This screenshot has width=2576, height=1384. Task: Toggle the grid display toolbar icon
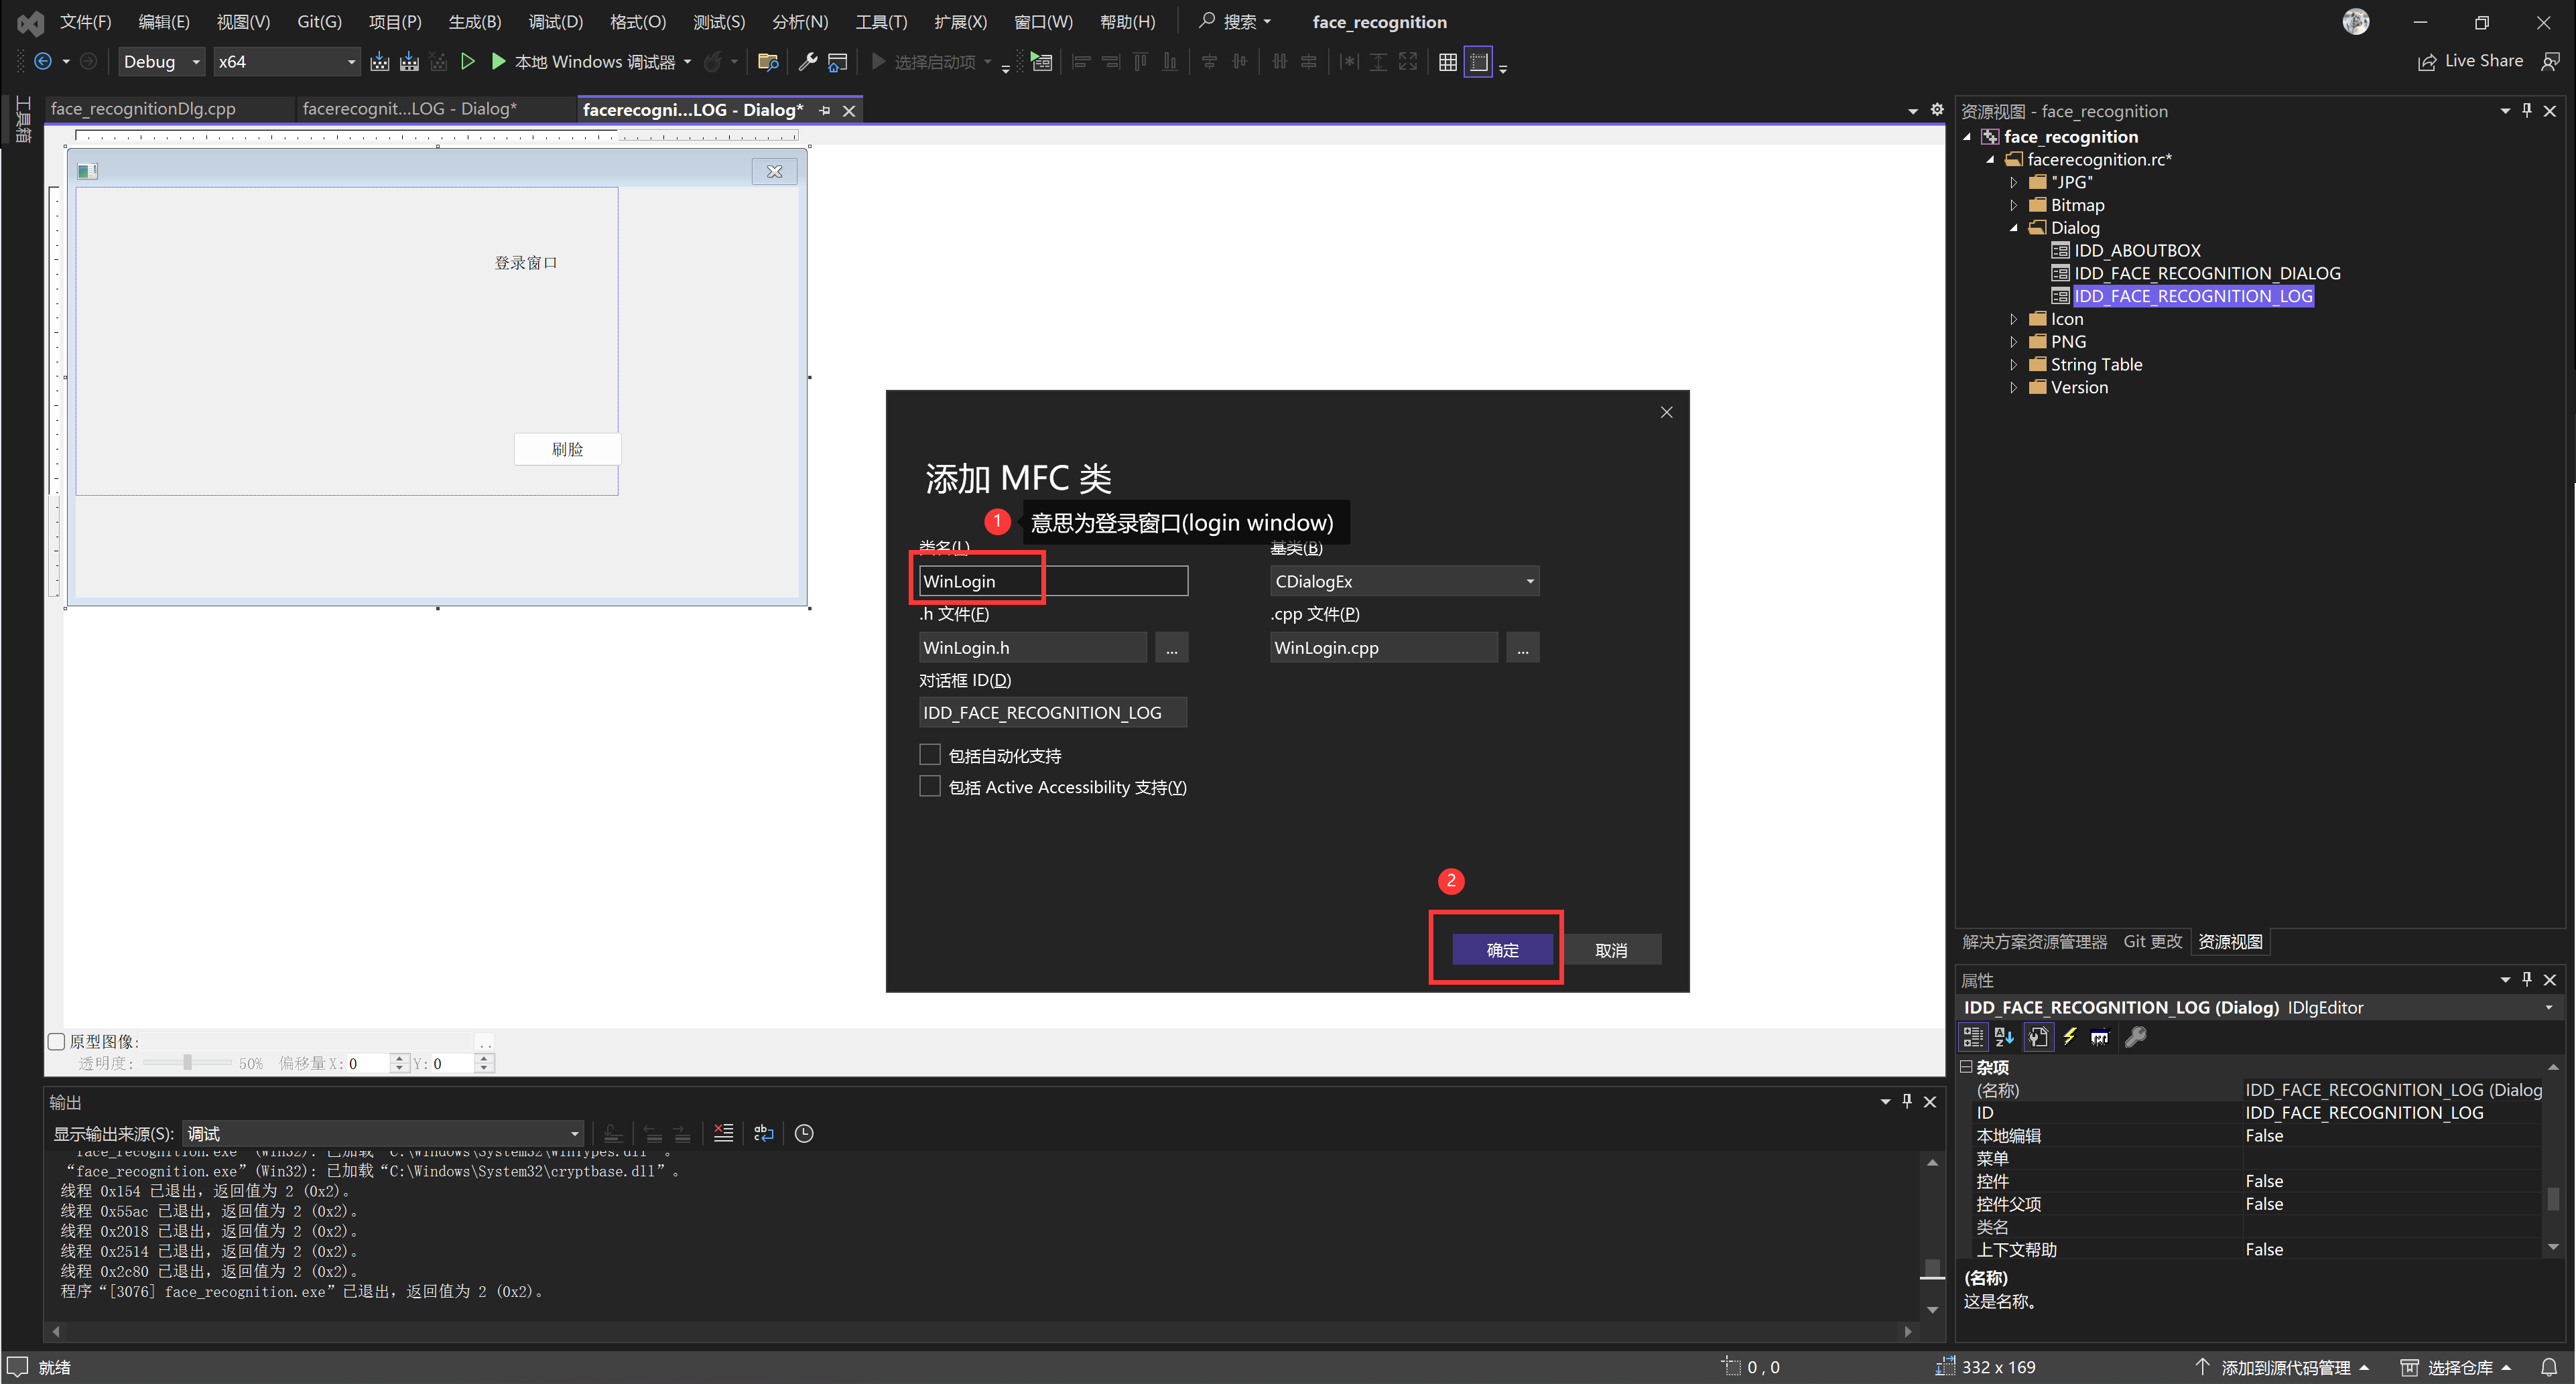tap(1447, 62)
